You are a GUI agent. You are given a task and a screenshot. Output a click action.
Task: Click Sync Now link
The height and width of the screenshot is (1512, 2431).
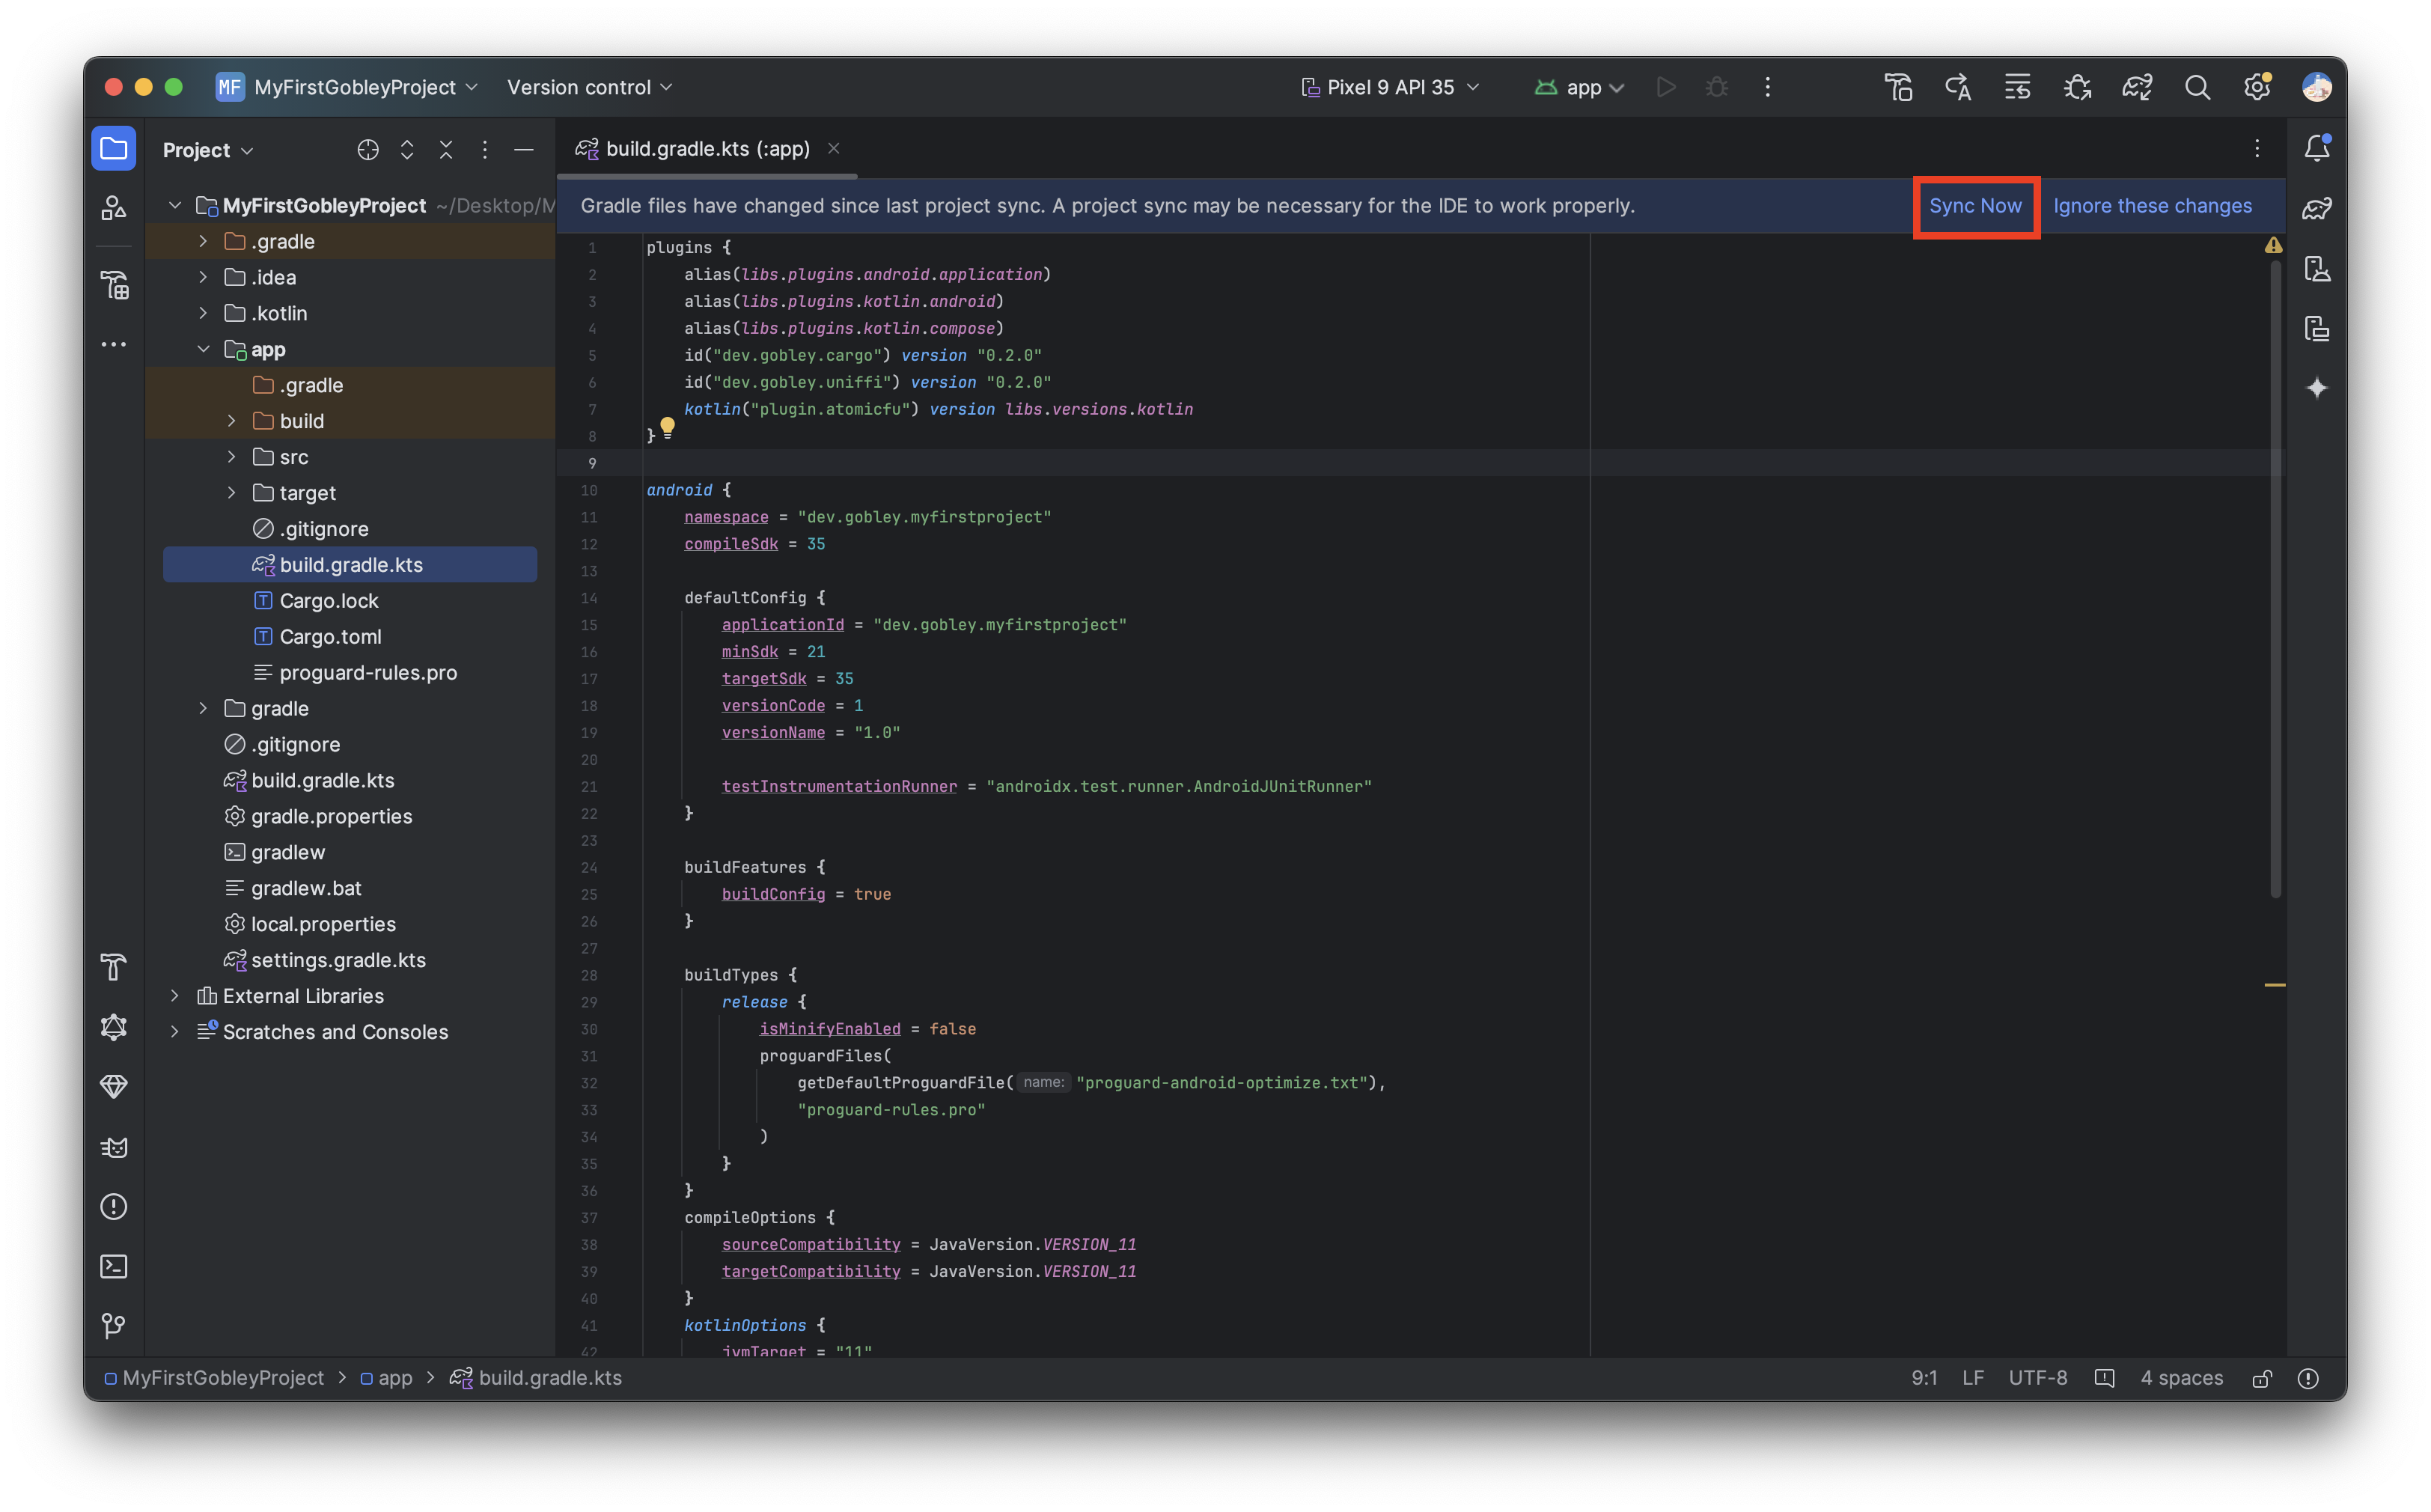pos(1975,206)
